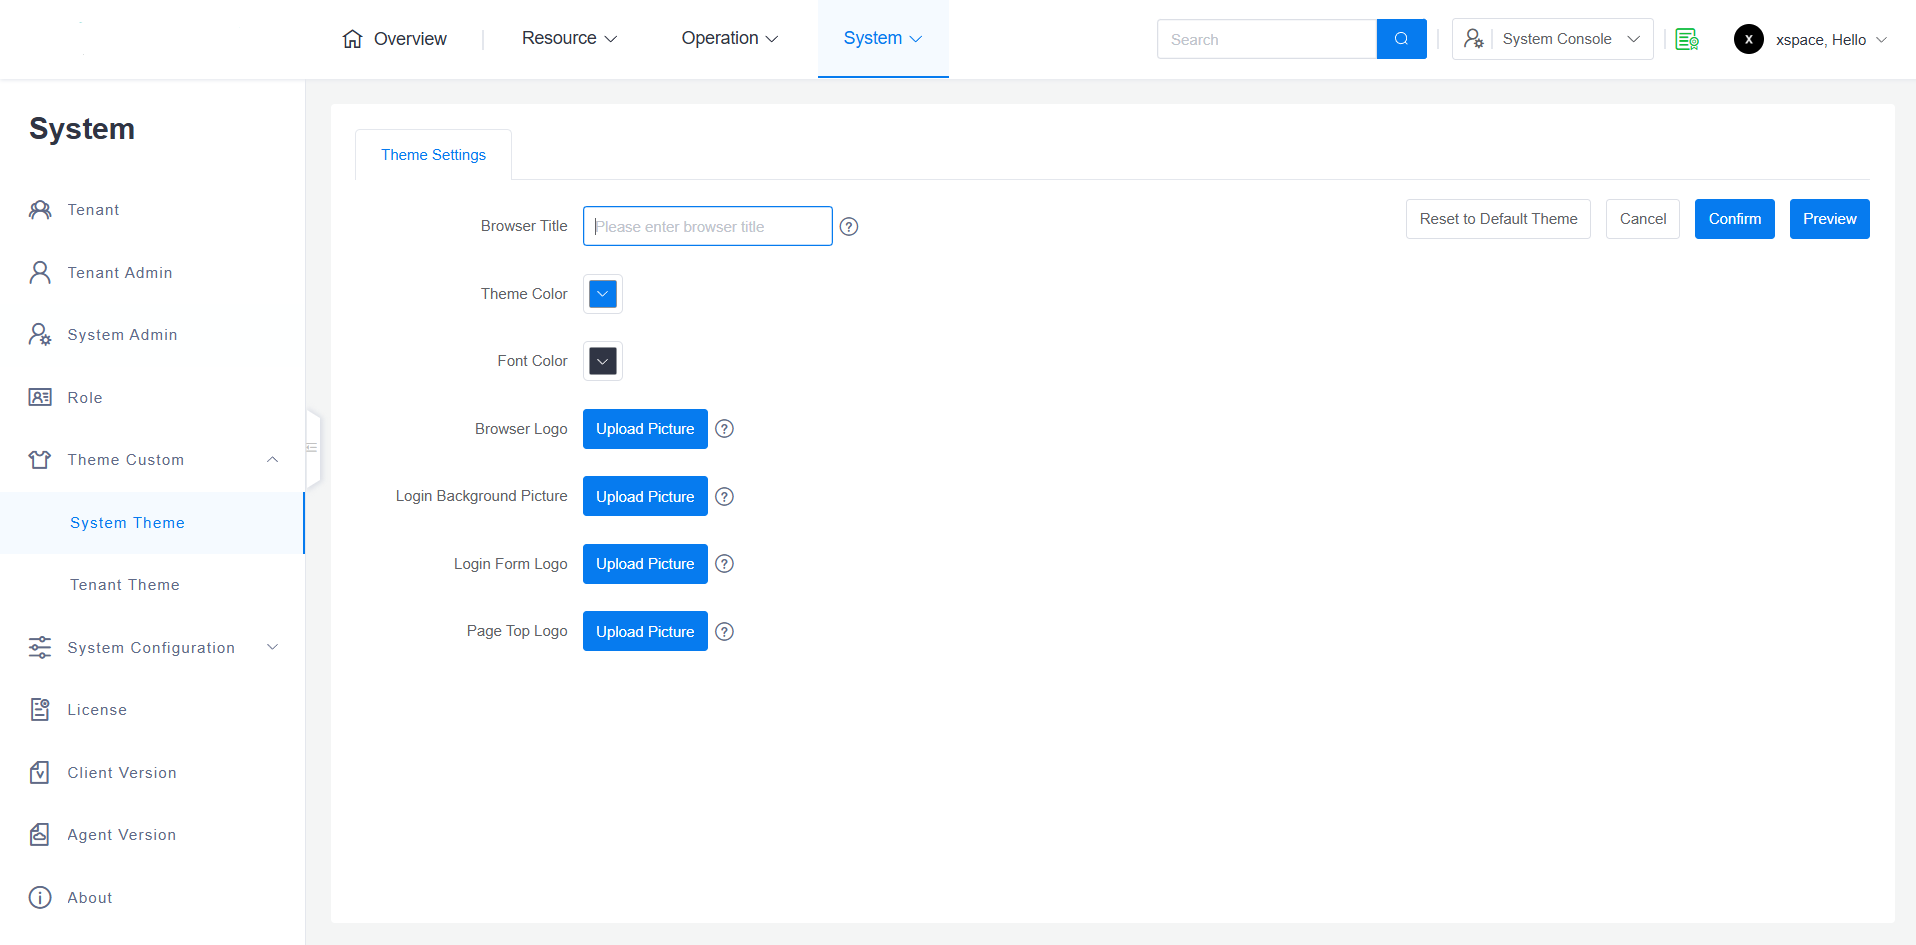Collapse sidebar using the middle edge handle
This screenshot has width=1916, height=945.
click(x=312, y=448)
